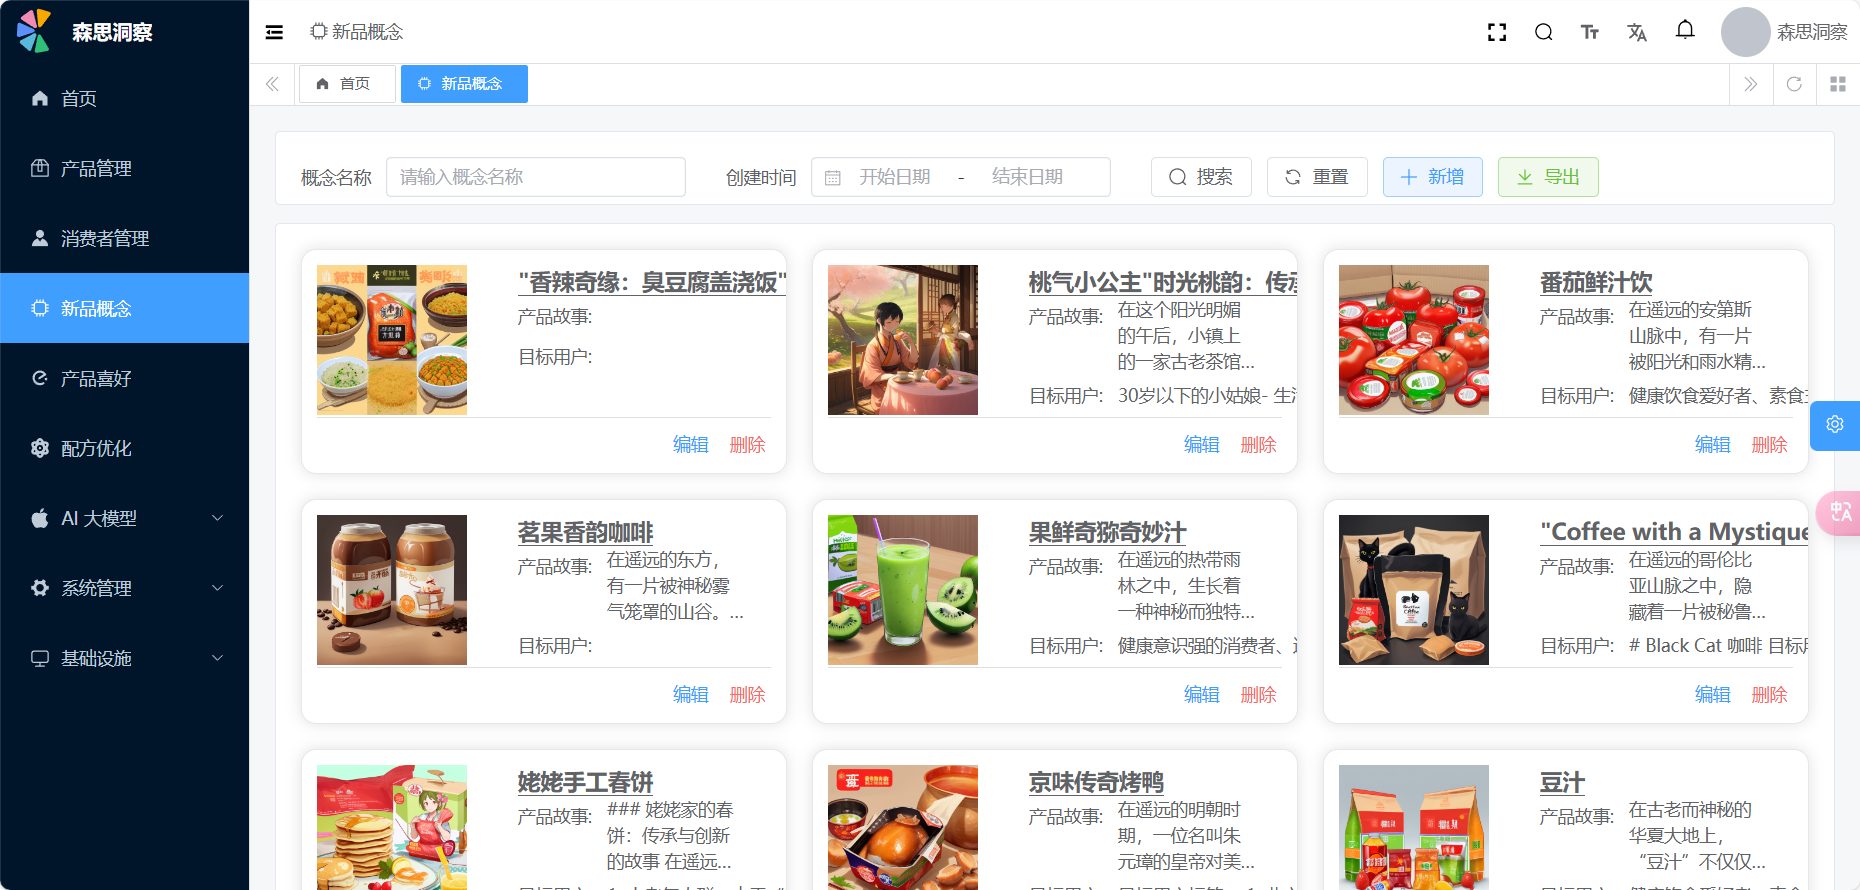Edit the 果鲜奇猕奇妙汁 card
Viewport: 1860px width, 890px height.
[x=1202, y=695]
